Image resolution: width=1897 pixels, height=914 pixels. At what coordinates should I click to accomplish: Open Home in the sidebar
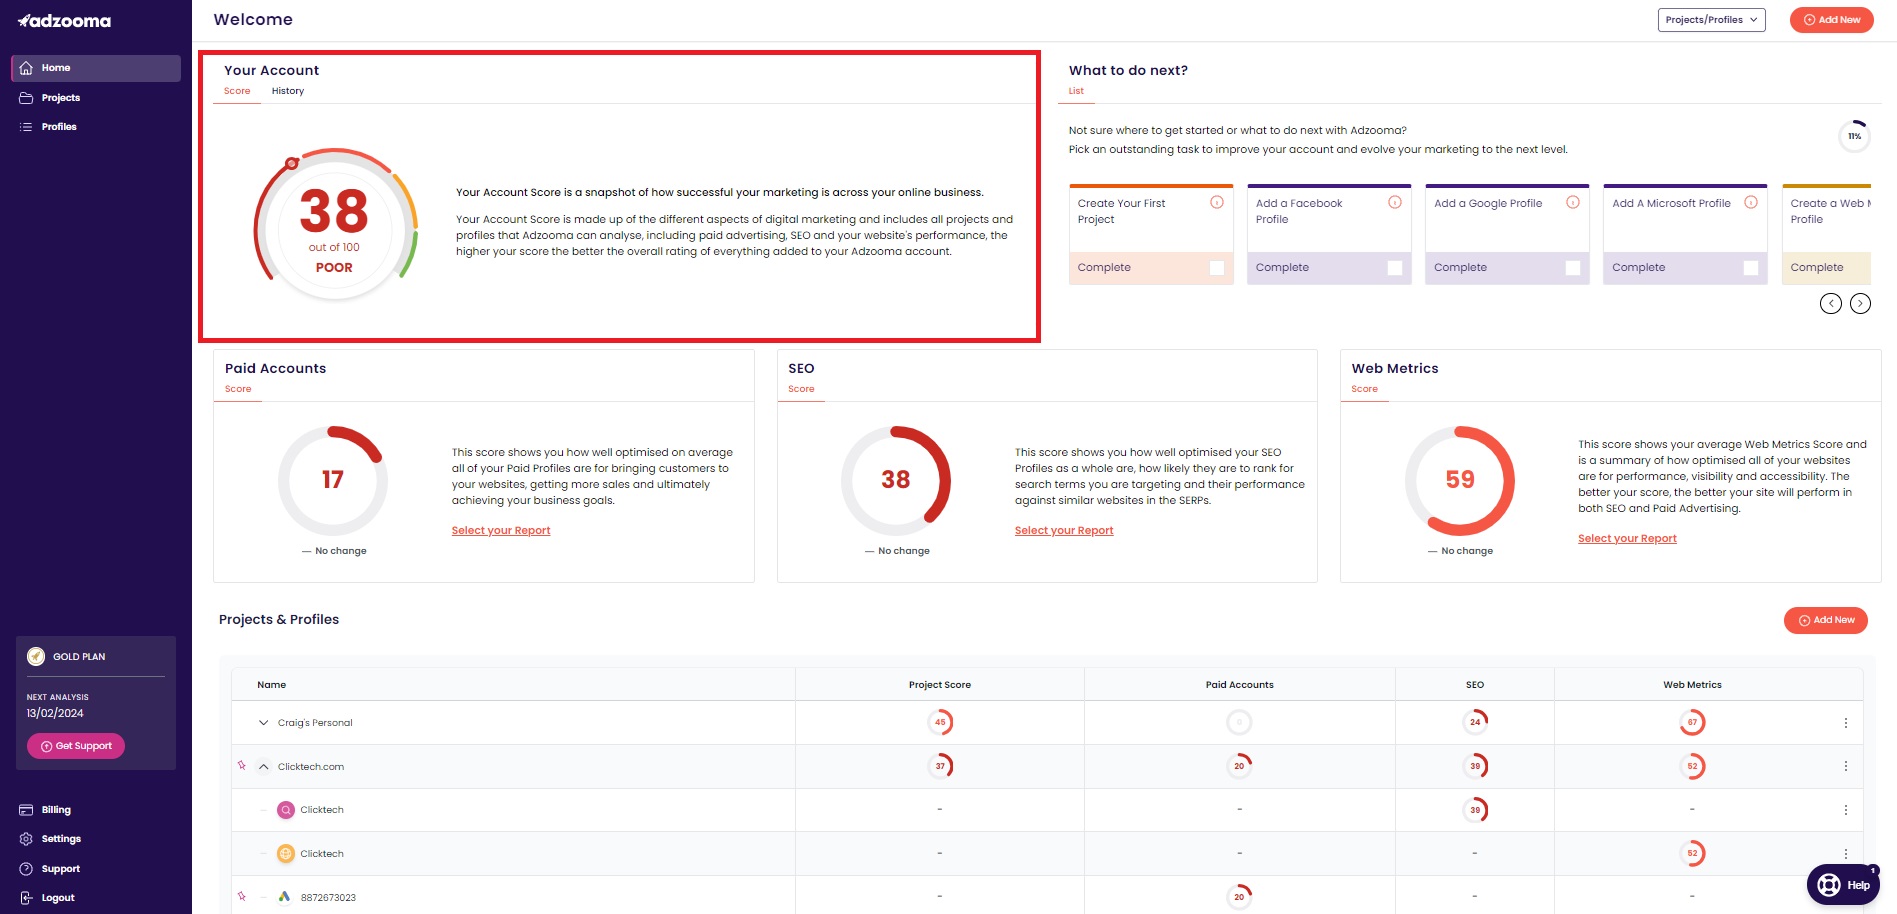point(96,68)
